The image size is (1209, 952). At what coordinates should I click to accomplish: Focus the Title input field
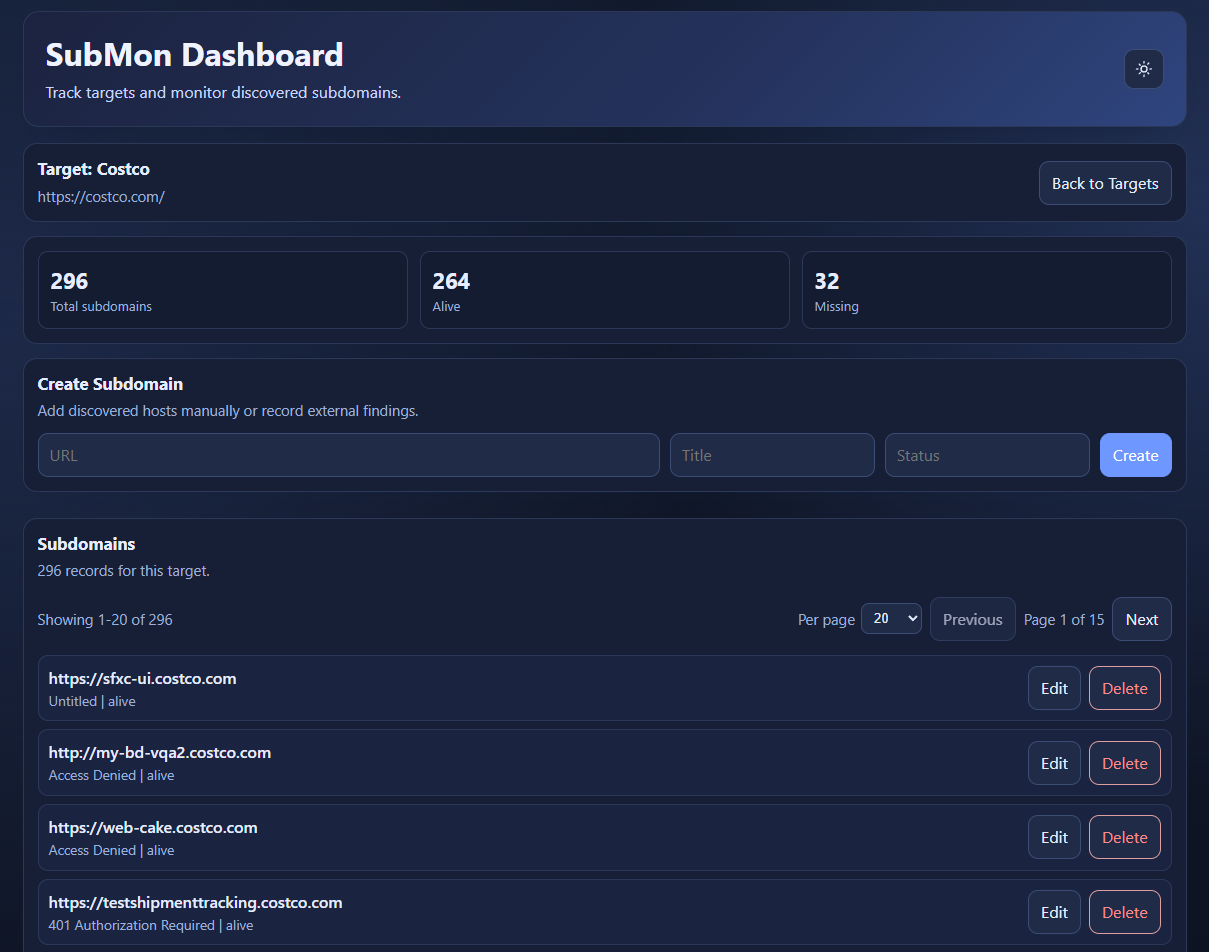click(772, 455)
